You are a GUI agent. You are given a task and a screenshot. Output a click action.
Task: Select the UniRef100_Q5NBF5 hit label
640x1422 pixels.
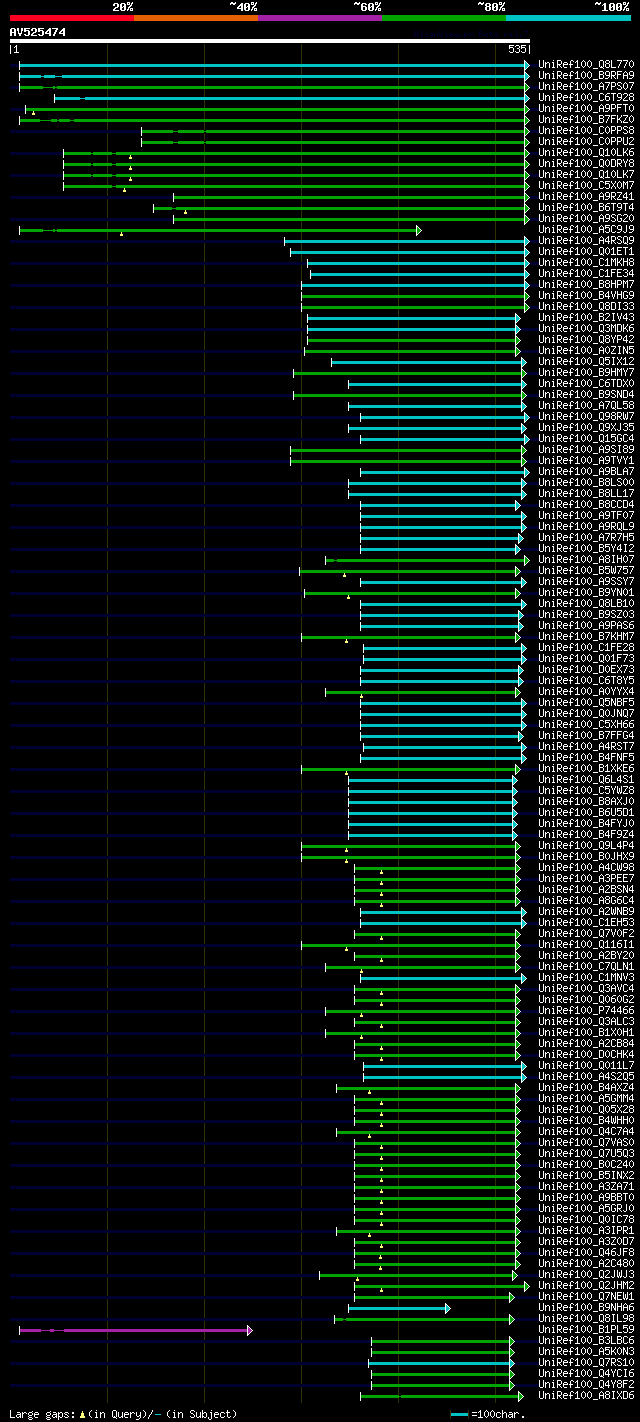(586, 703)
